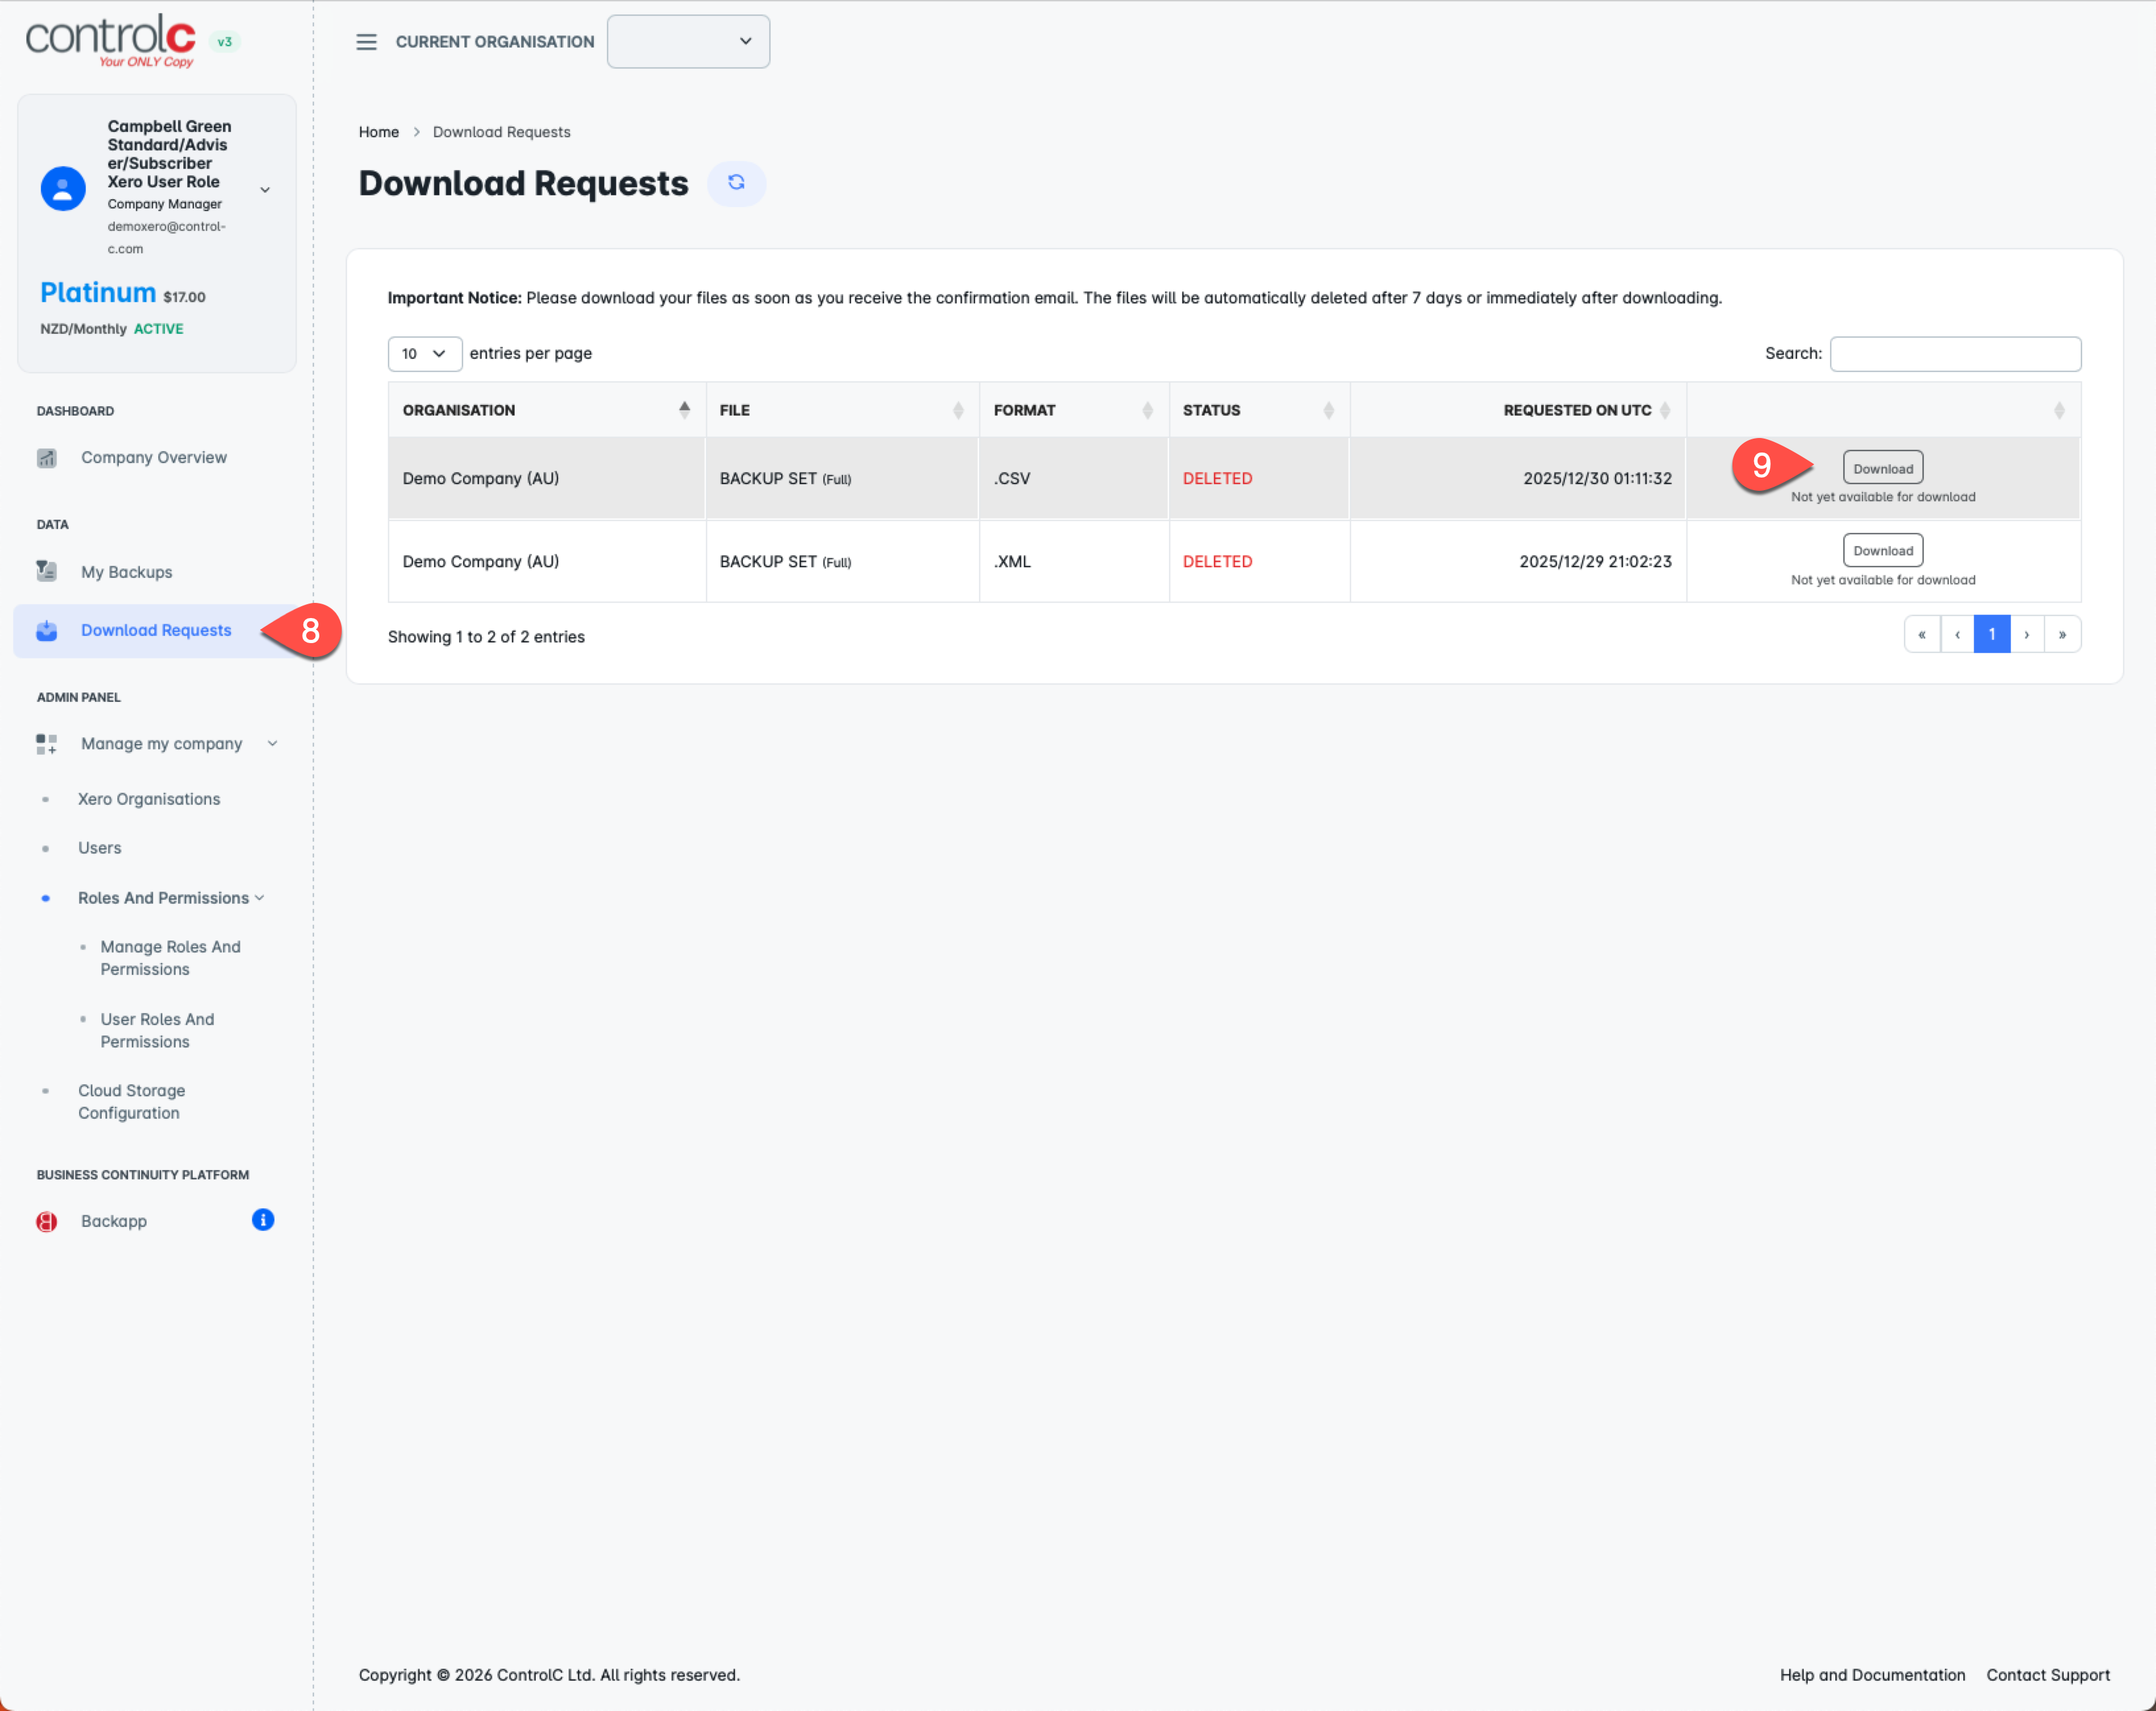Go to the last pagination page

pyautogui.click(x=2062, y=634)
